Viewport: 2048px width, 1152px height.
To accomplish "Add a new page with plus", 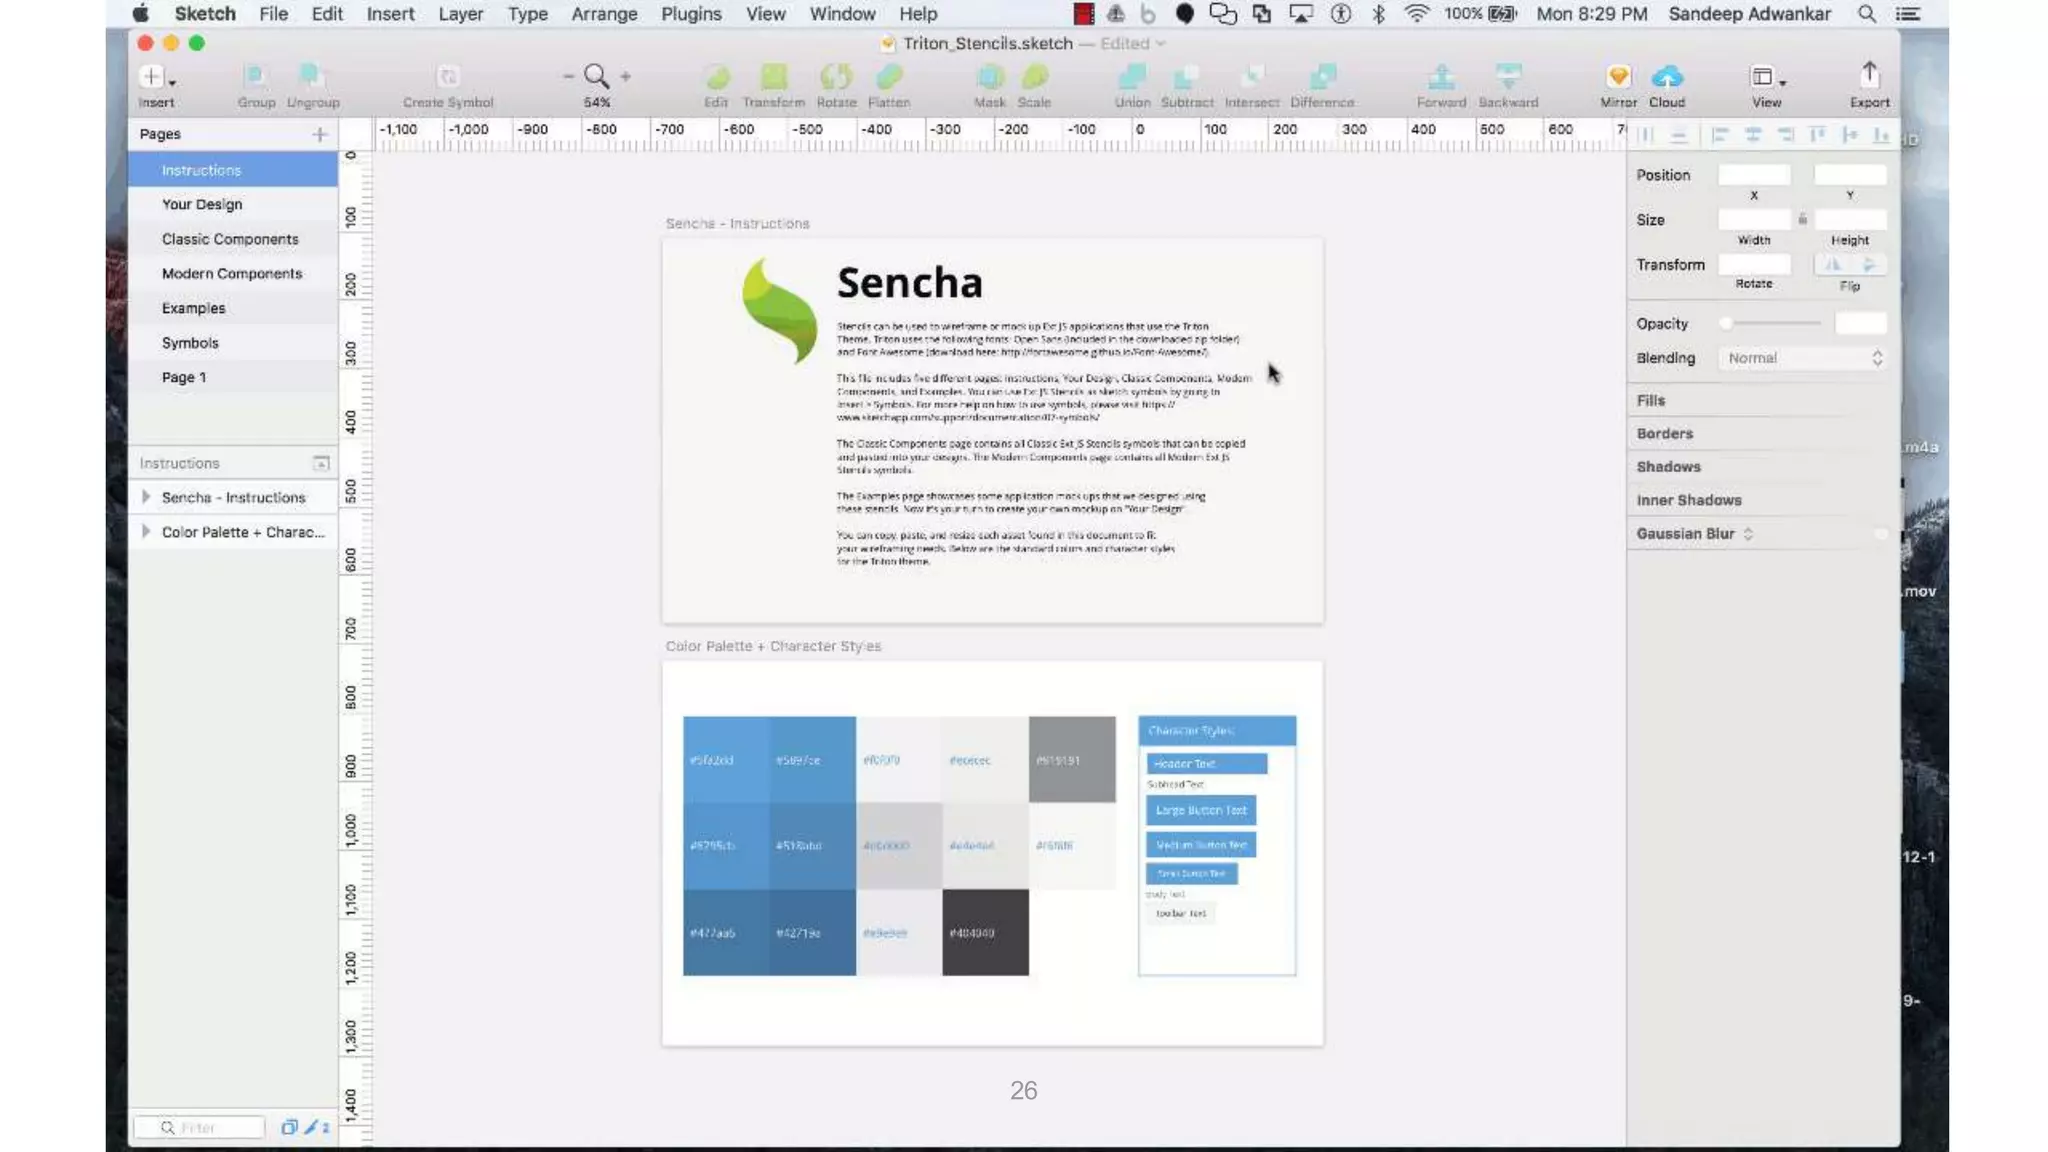I will pyautogui.click(x=320, y=134).
